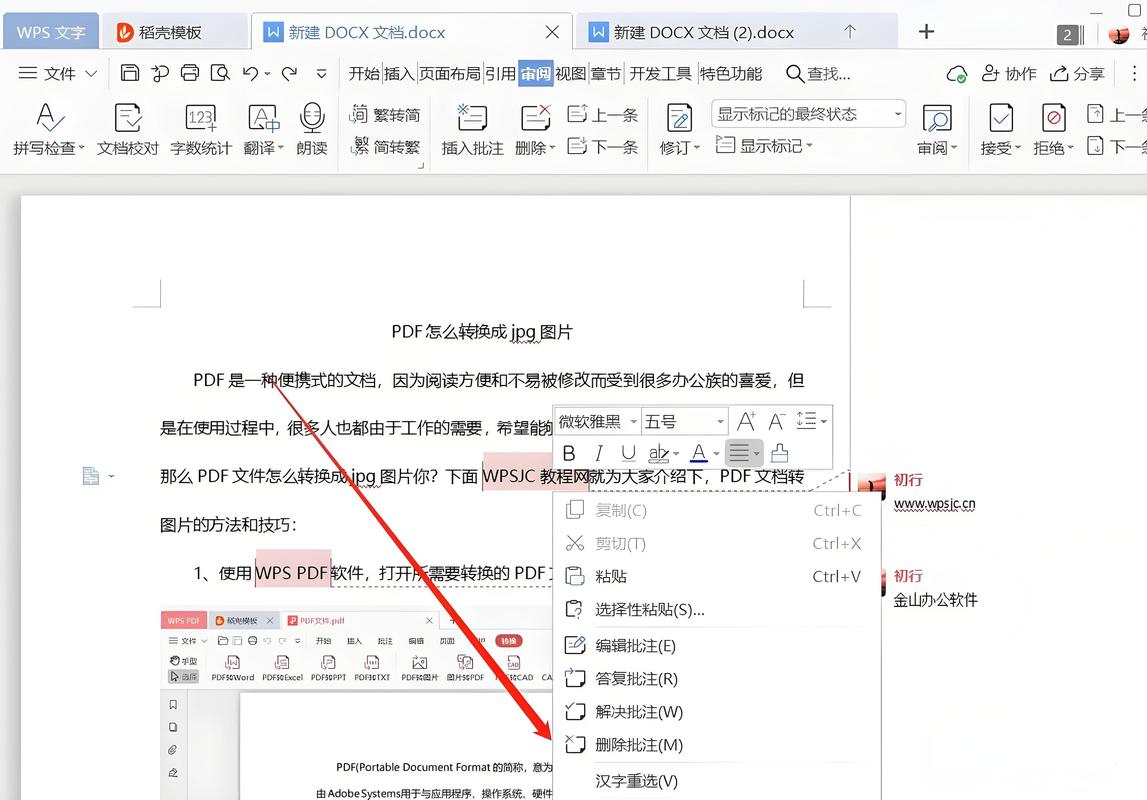This screenshot has width=1147, height=800.
Task: Click the 金山办公软件 comment text
Action: pyautogui.click(x=935, y=600)
